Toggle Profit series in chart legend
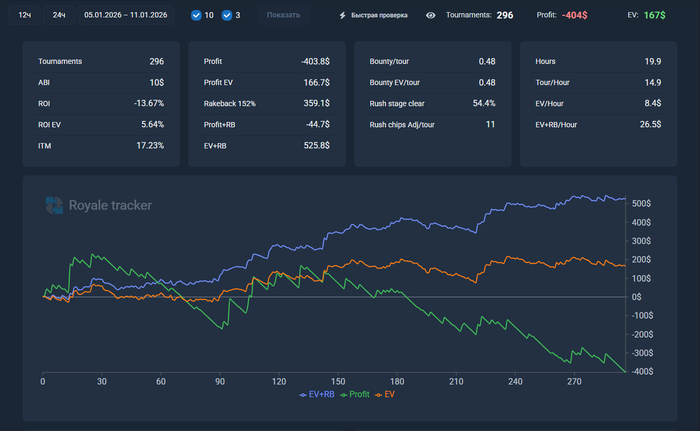The width and height of the screenshot is (700, 431). point(355,394)
